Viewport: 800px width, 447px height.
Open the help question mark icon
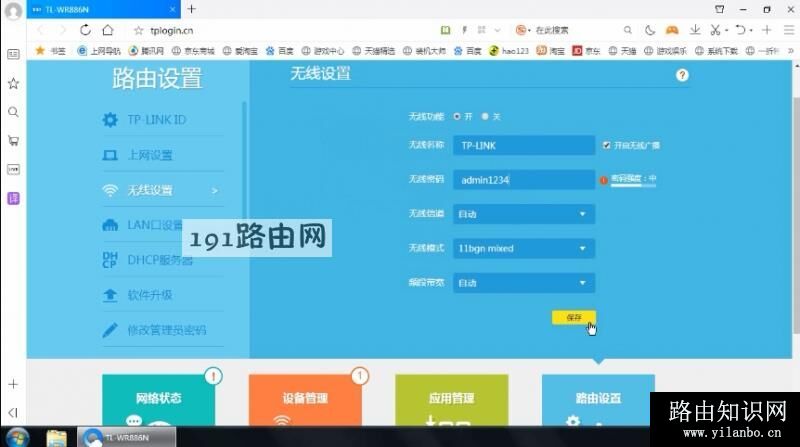click(x=682, y=76)
